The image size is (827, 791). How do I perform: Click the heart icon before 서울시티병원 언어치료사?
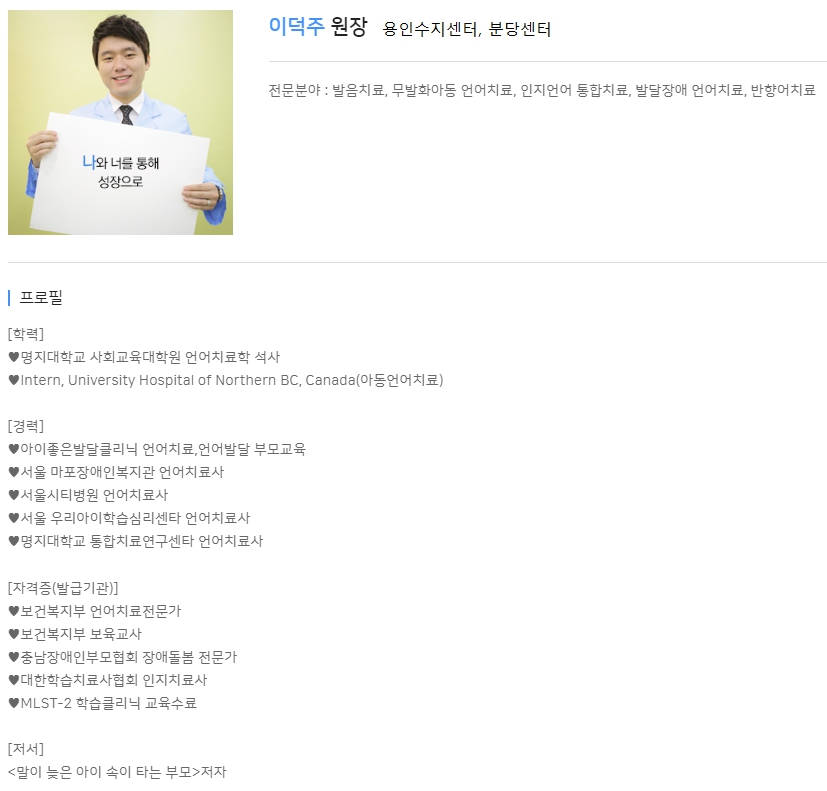click(x=14, y=495)
